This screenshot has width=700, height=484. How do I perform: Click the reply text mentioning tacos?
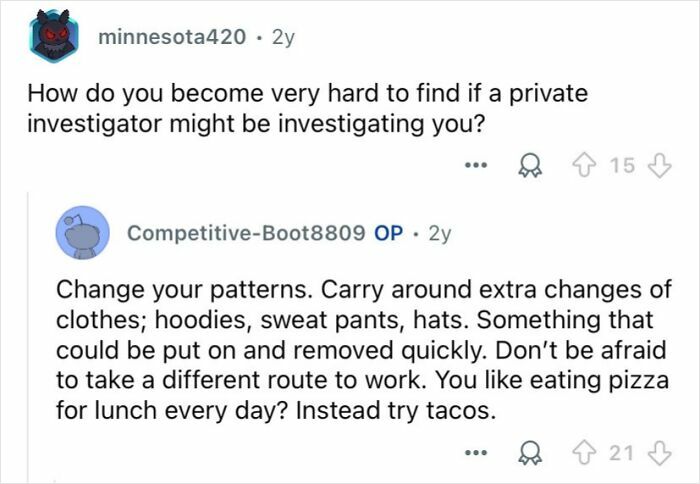[x=363, y=350]
